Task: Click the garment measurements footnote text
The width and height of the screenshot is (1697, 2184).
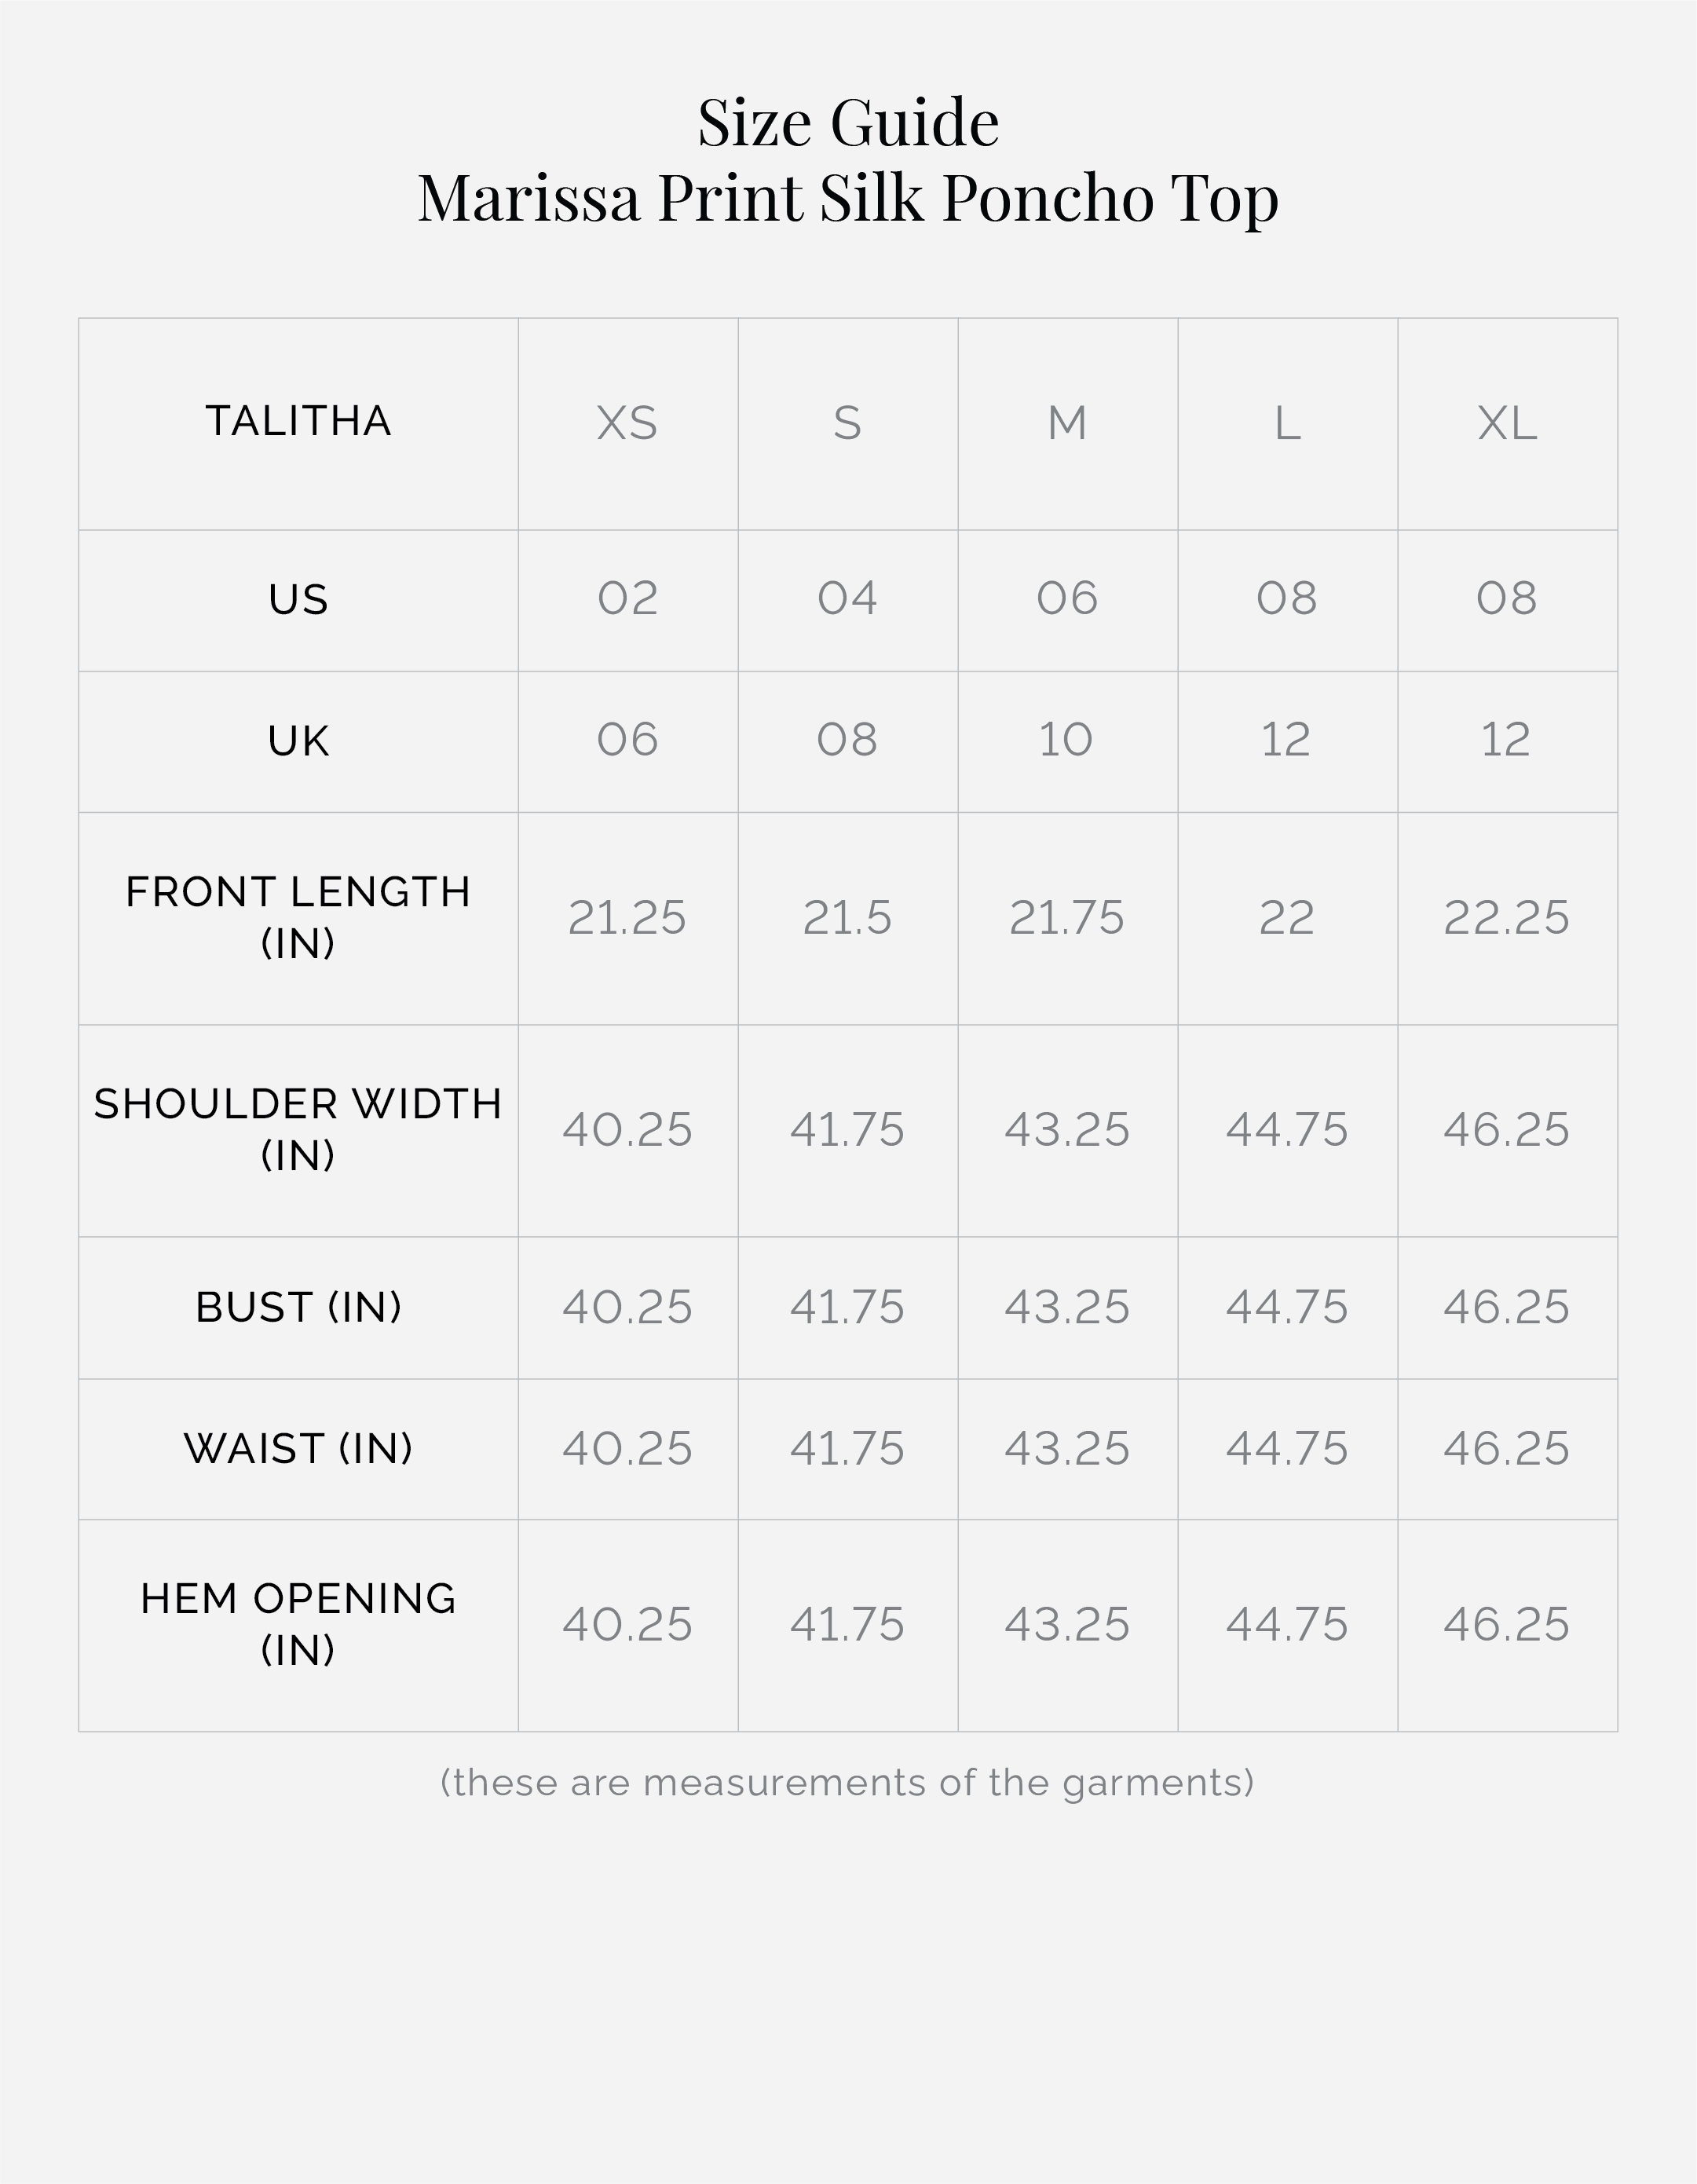Action: (x=847, y=1783)
